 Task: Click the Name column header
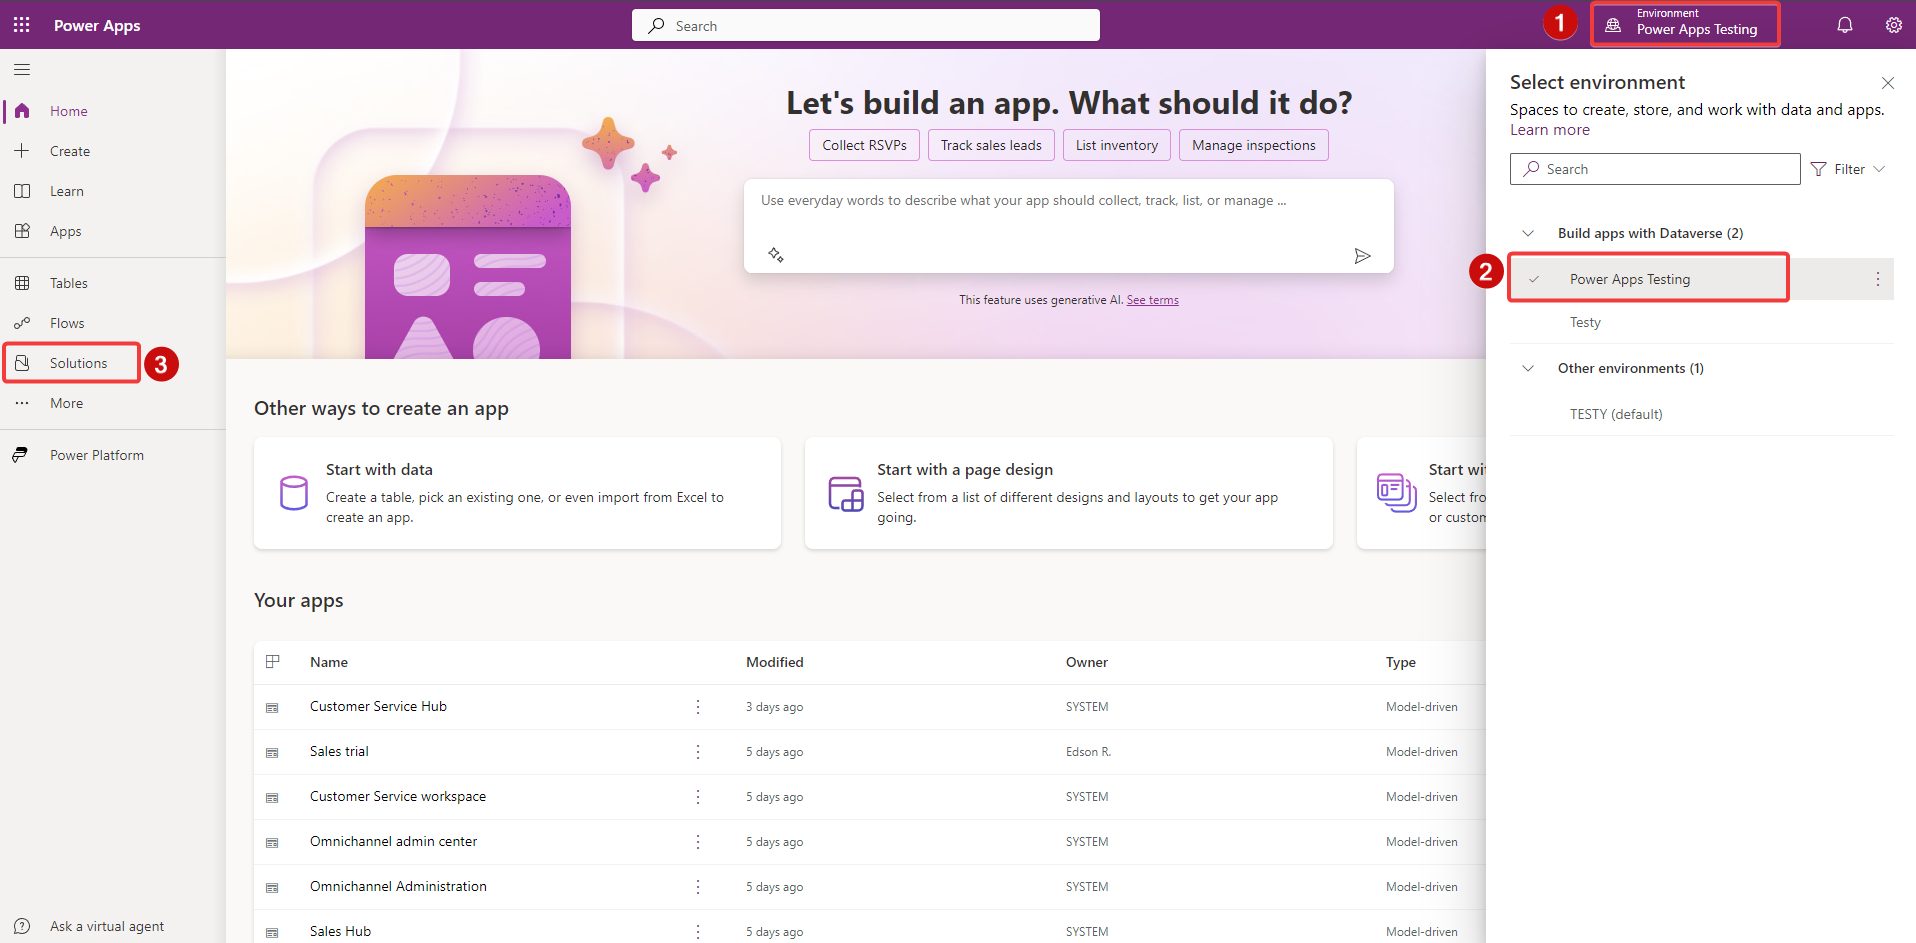coord(329,662)
